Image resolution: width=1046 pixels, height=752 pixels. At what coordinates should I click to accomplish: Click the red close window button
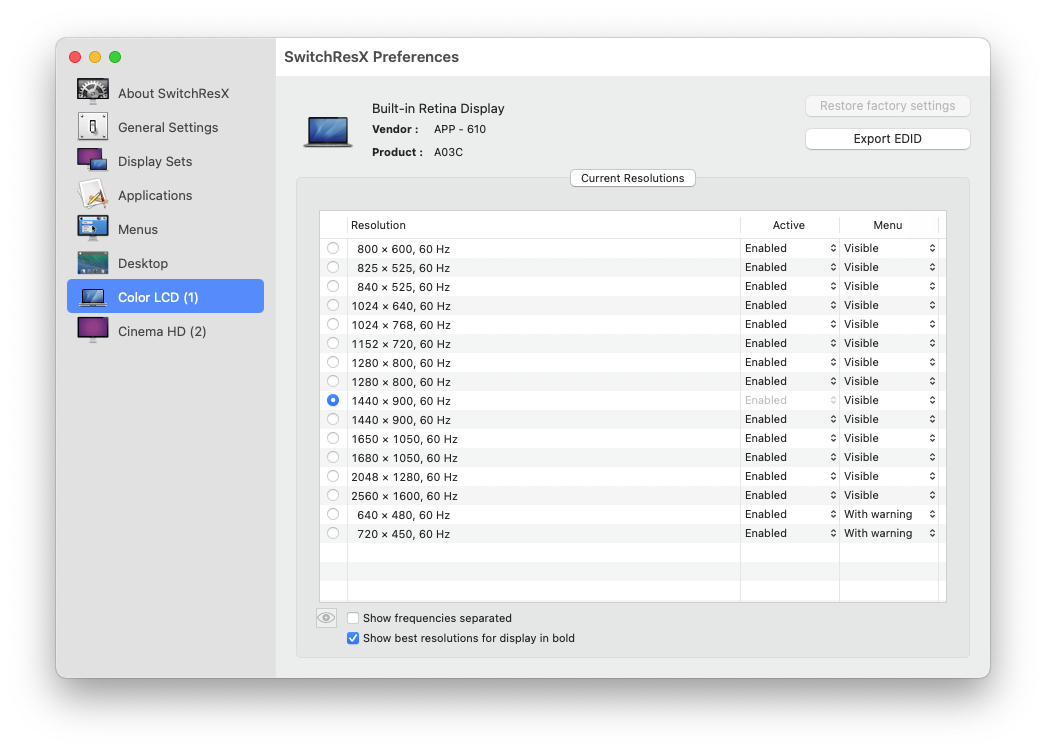[x=75, y=57]
